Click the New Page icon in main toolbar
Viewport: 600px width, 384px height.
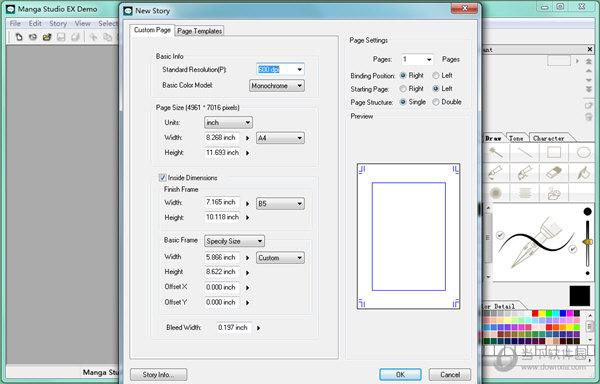[19, 37]
